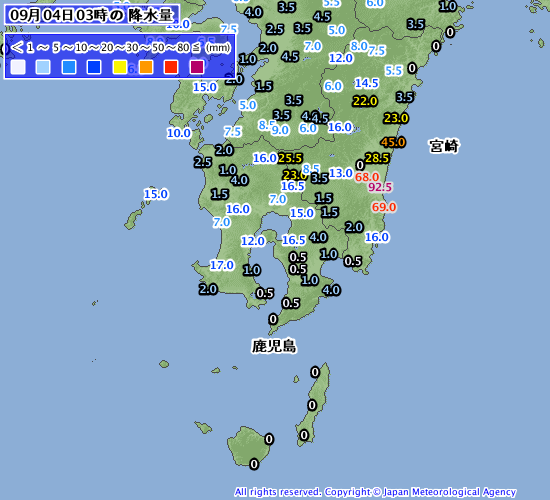Click the orange legend color swatch
The height and width of the screenshot is (500, 550).
coord(146,67)
